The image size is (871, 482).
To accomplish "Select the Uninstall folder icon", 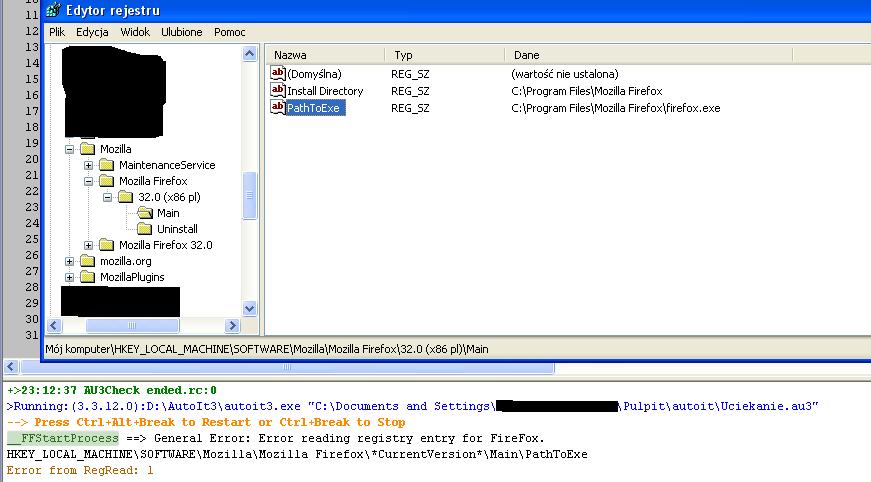I will click(144, 229).
